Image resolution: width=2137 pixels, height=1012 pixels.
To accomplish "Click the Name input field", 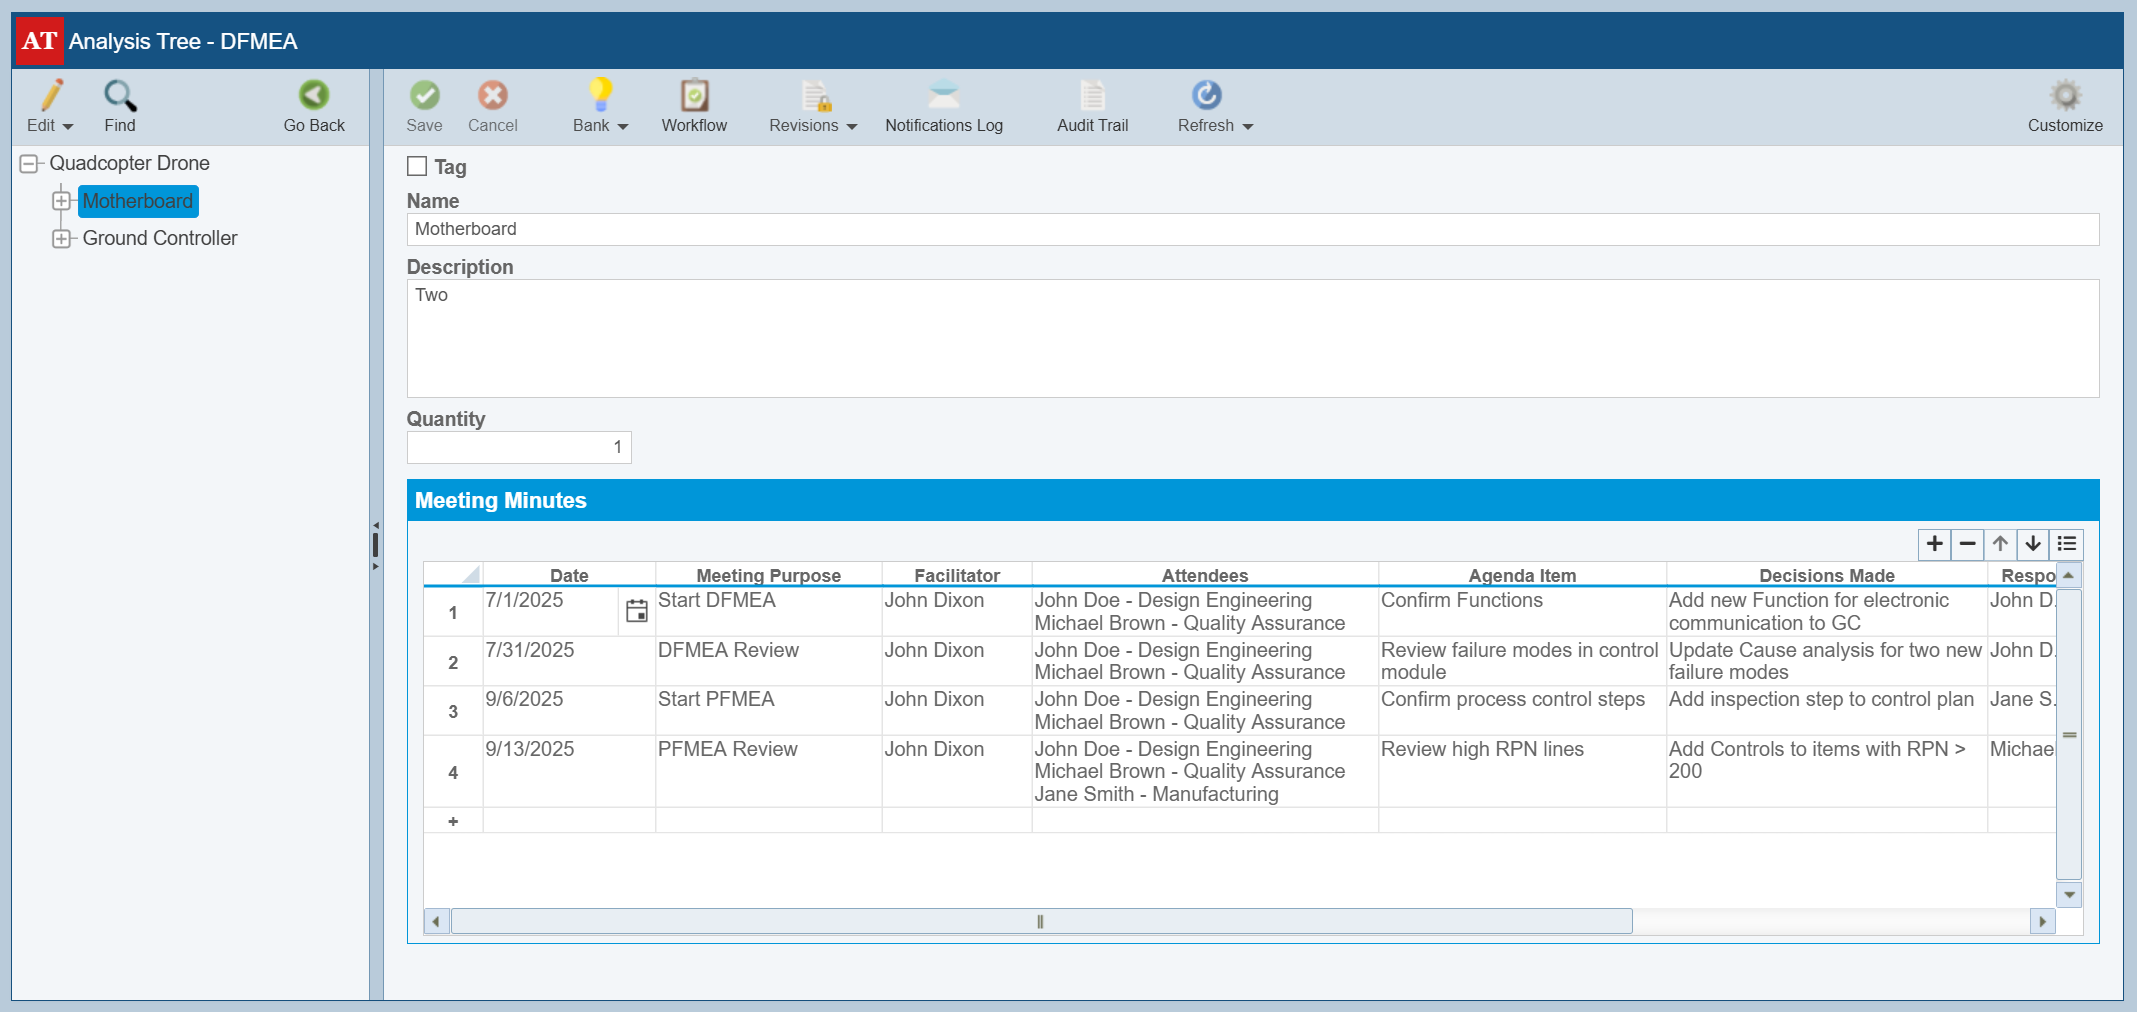I will tap(1252, 229).
